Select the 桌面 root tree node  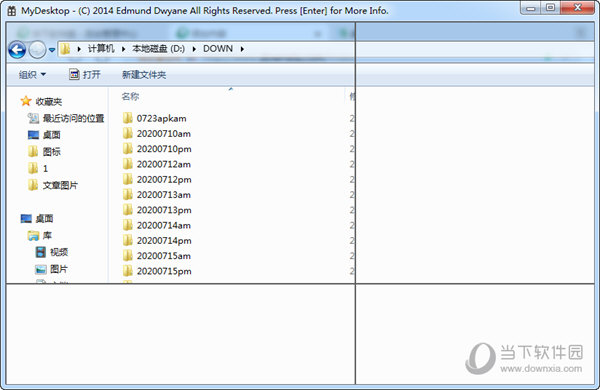point(44,219)
